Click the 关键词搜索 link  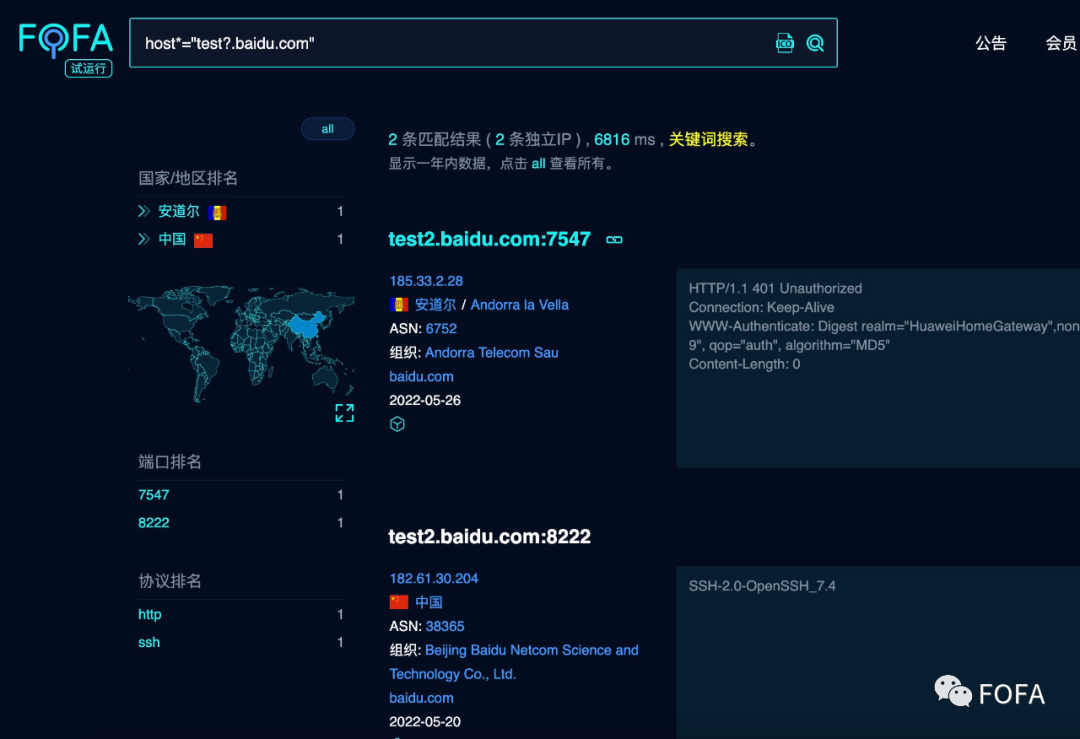[708, 139]
